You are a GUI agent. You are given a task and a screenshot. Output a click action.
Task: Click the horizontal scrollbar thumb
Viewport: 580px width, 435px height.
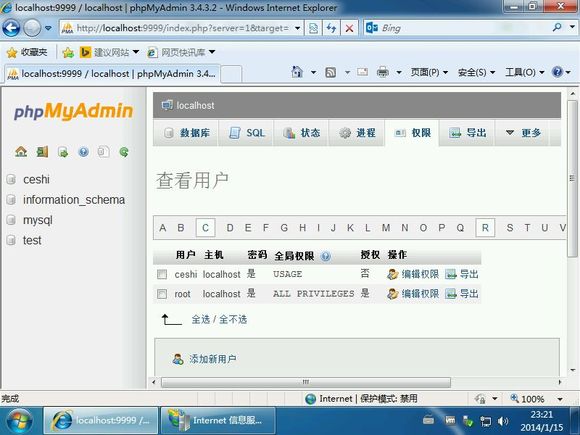306,382
